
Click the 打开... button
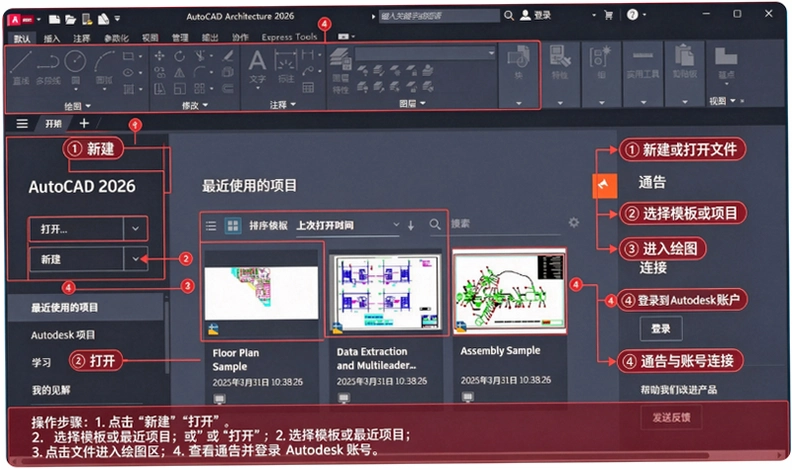pyautogui.click(x=76, y=229)
